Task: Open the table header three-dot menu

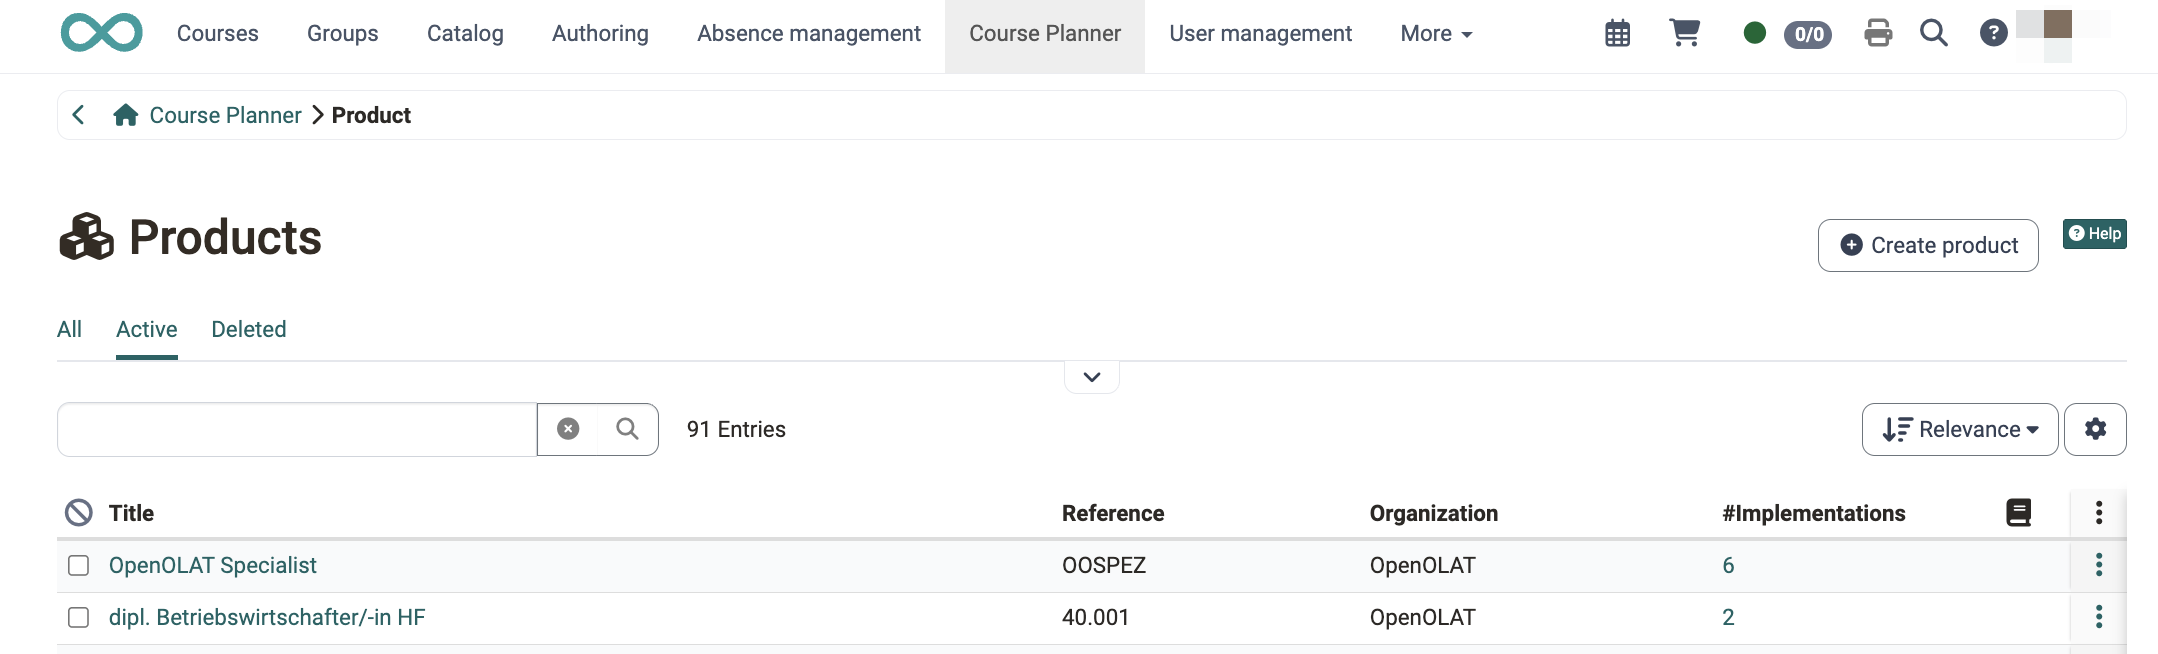Action: 2098,513
